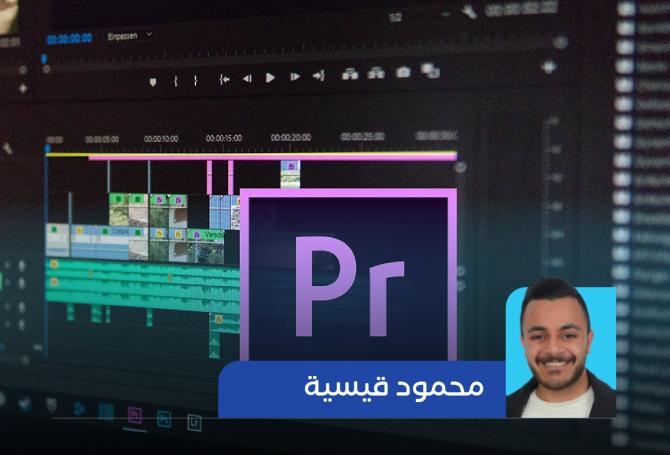The height and width of the screenshot is (455, 670).
Task: Open timeline display settings wrench icon
Action: click(7, 149)
